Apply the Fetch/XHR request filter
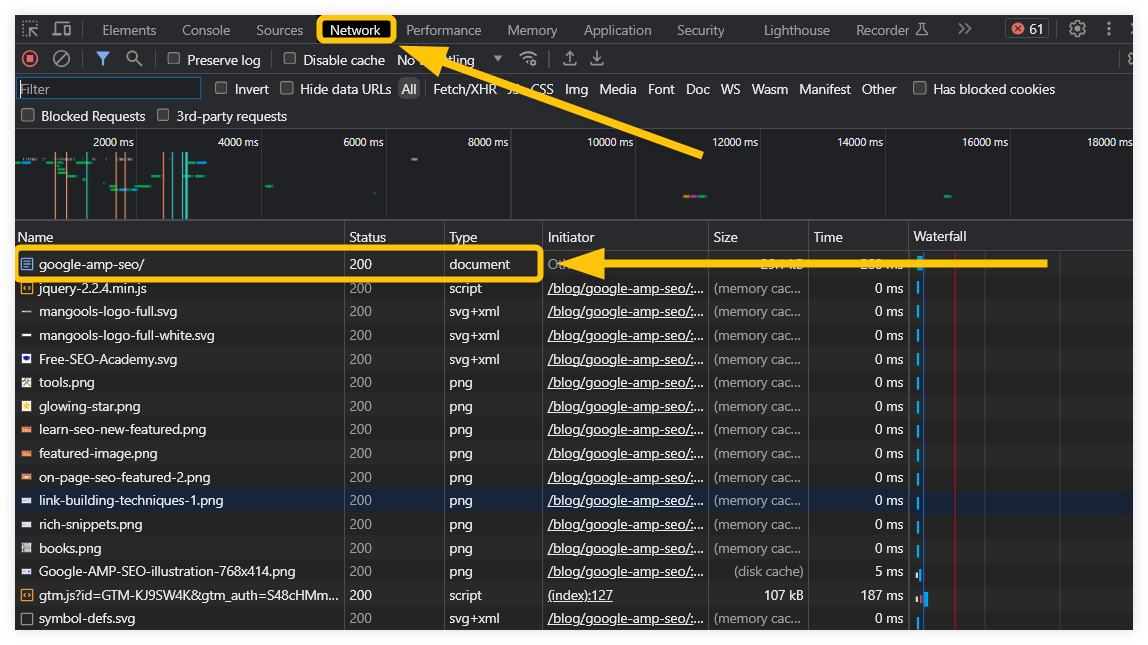This screenshot has height=645, width=1148. tap(464, 89)
